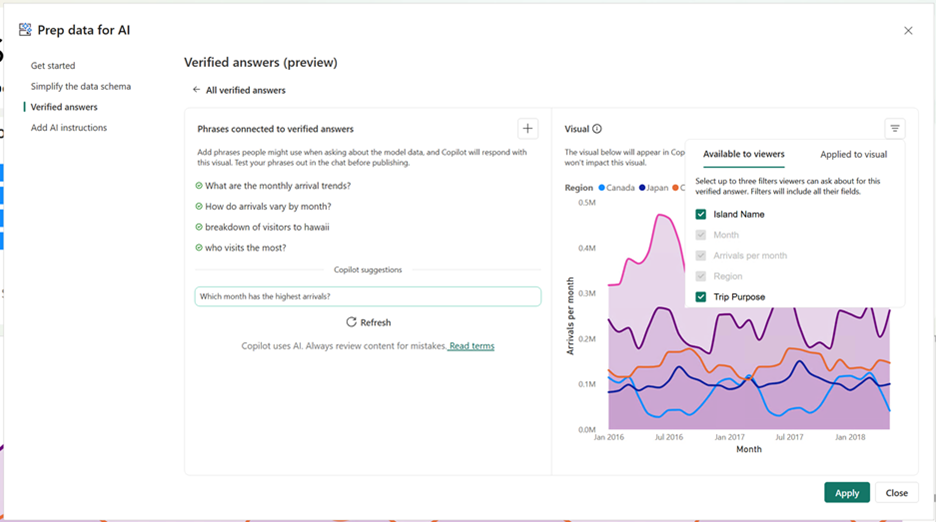Toggle the Arrivals per month checkbox
Screen dimensions: 936x522
tap(701, 256)
